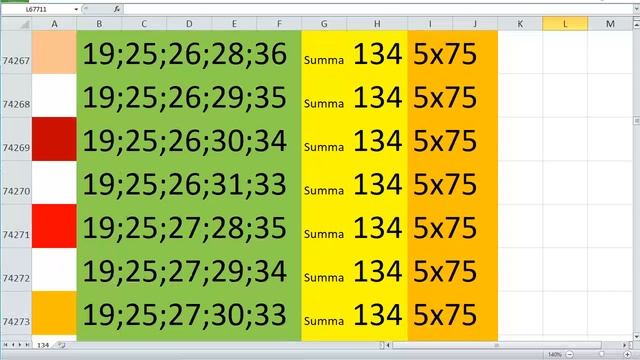
Task: Go to previous sheet navigation arrow
Action: click(13, 345)
